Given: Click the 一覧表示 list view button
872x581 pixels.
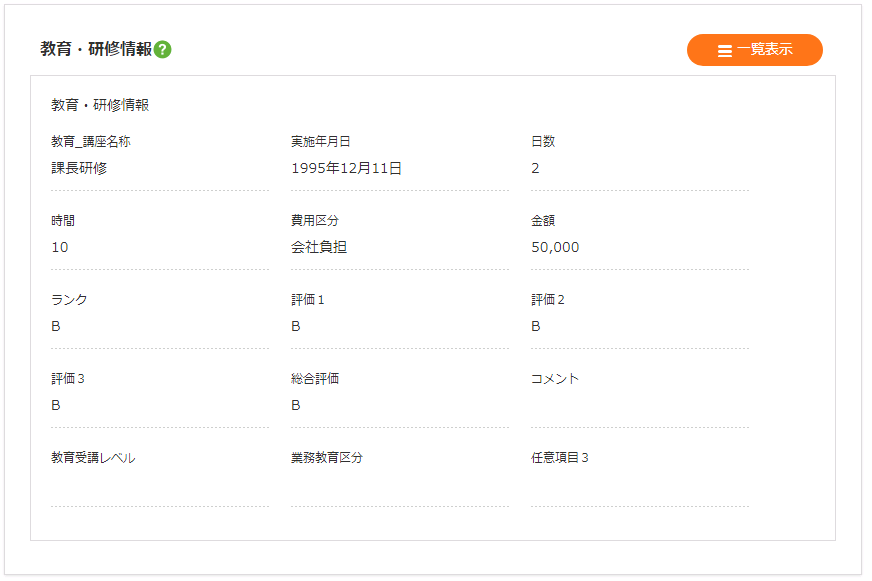Looking at the screenshot, I should coord(755,50).
